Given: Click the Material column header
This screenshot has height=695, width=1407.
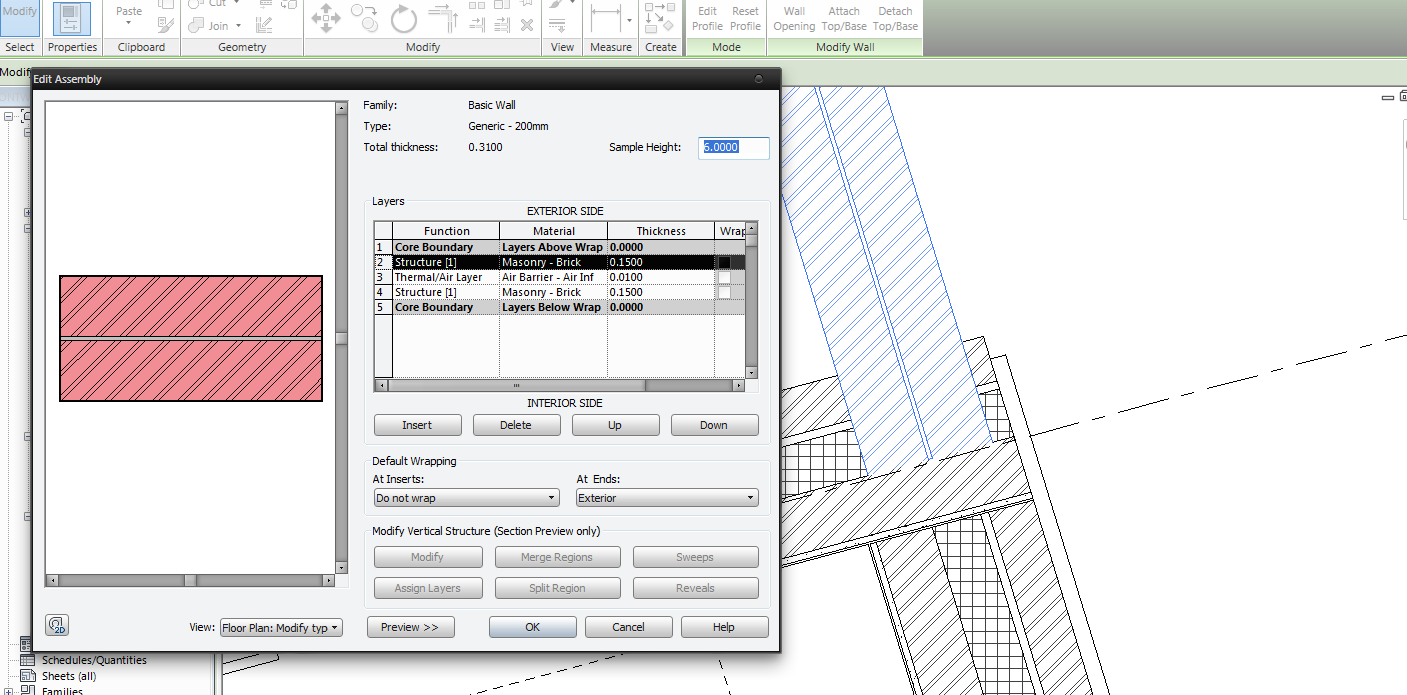Looking at the screenshot, I should coord(553,231).
